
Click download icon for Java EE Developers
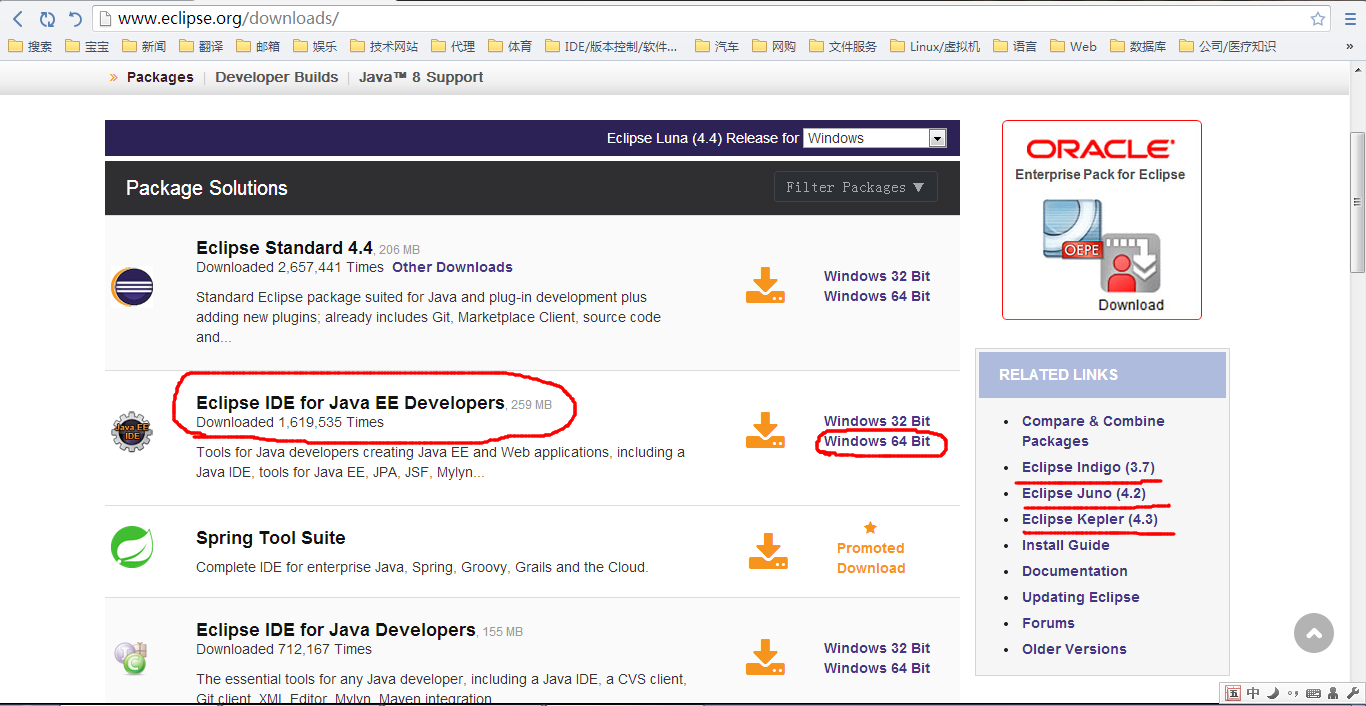[765, 430]
